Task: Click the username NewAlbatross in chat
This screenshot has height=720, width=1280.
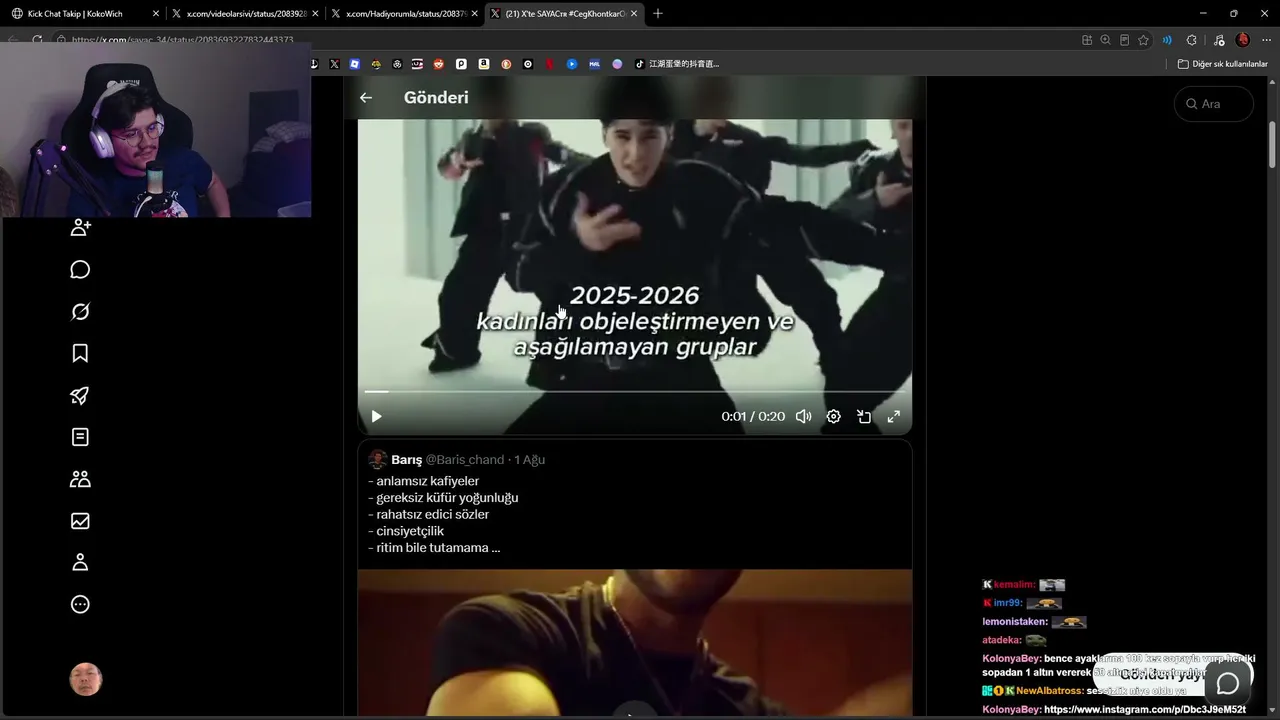Action: point(1049,691)
